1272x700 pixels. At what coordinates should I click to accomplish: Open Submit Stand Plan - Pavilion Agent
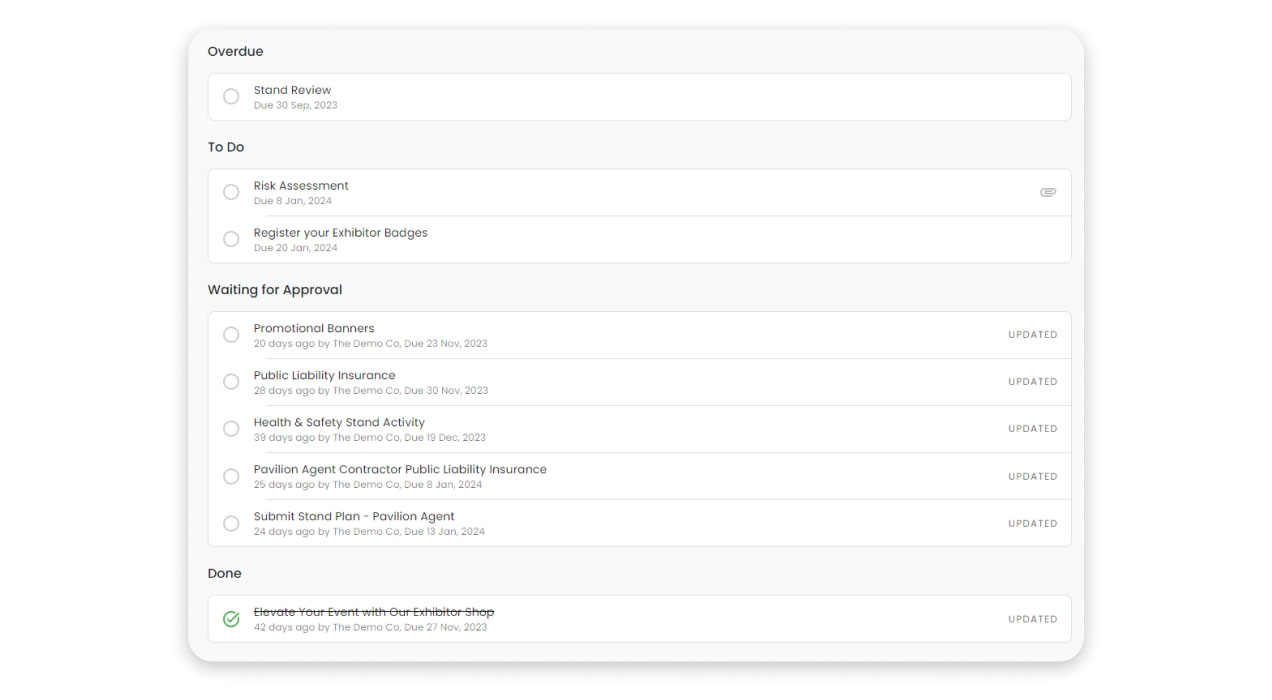pos(353,516)
